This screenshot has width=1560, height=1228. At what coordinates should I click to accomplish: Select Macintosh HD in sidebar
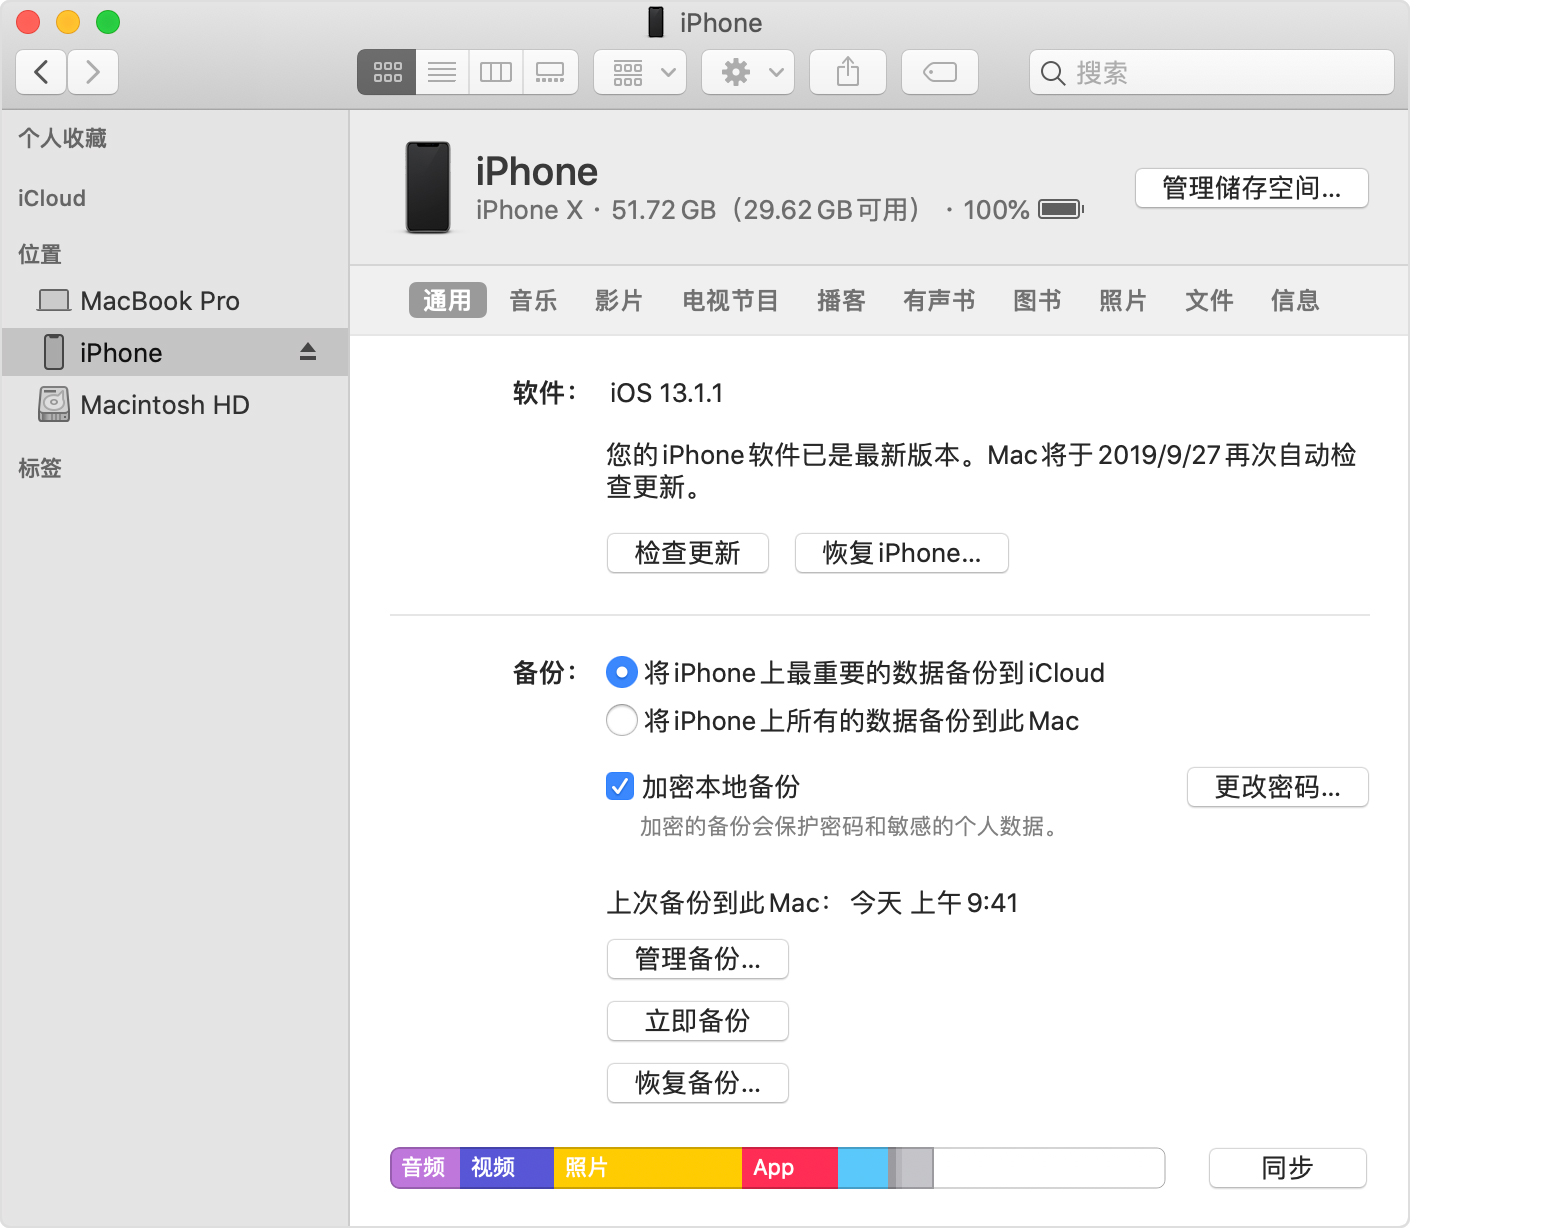[x=164, y=405]
